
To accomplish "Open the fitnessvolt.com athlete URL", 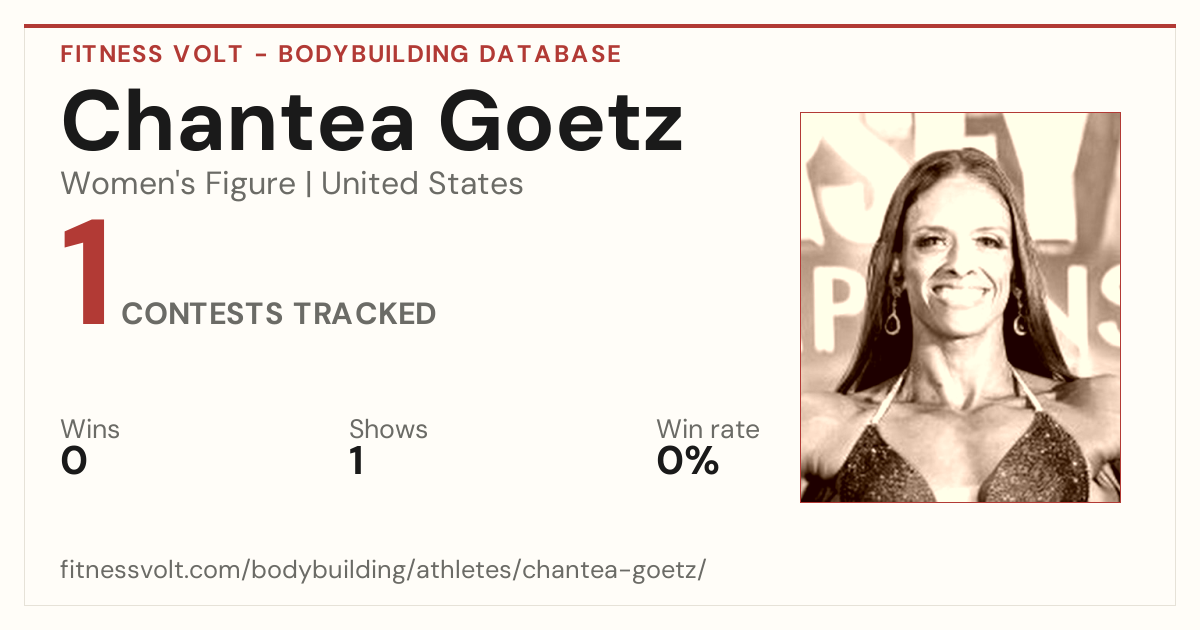I will tap(383, 571).
